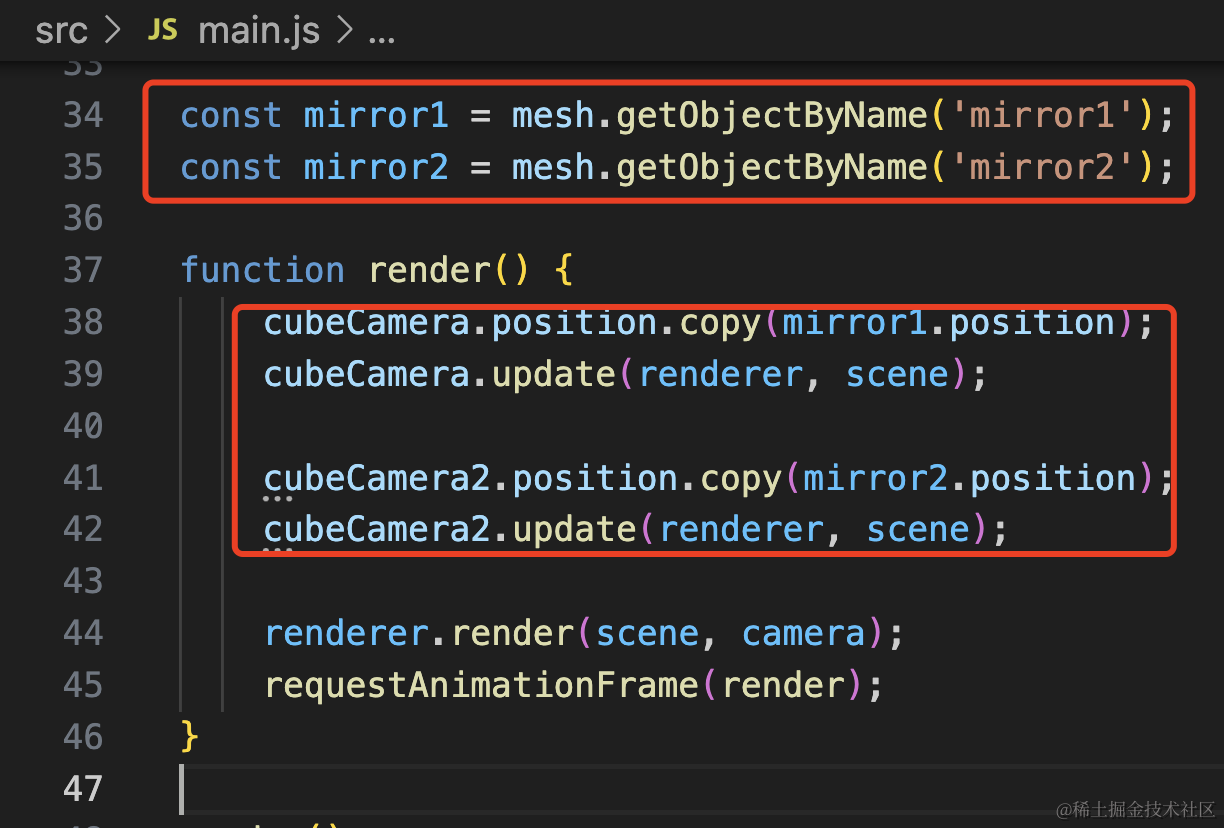Click cubeCamera2 on line 41
The width and height of the screenshot is (1224, 828).
pyautogui.click(x=377, y=478)
